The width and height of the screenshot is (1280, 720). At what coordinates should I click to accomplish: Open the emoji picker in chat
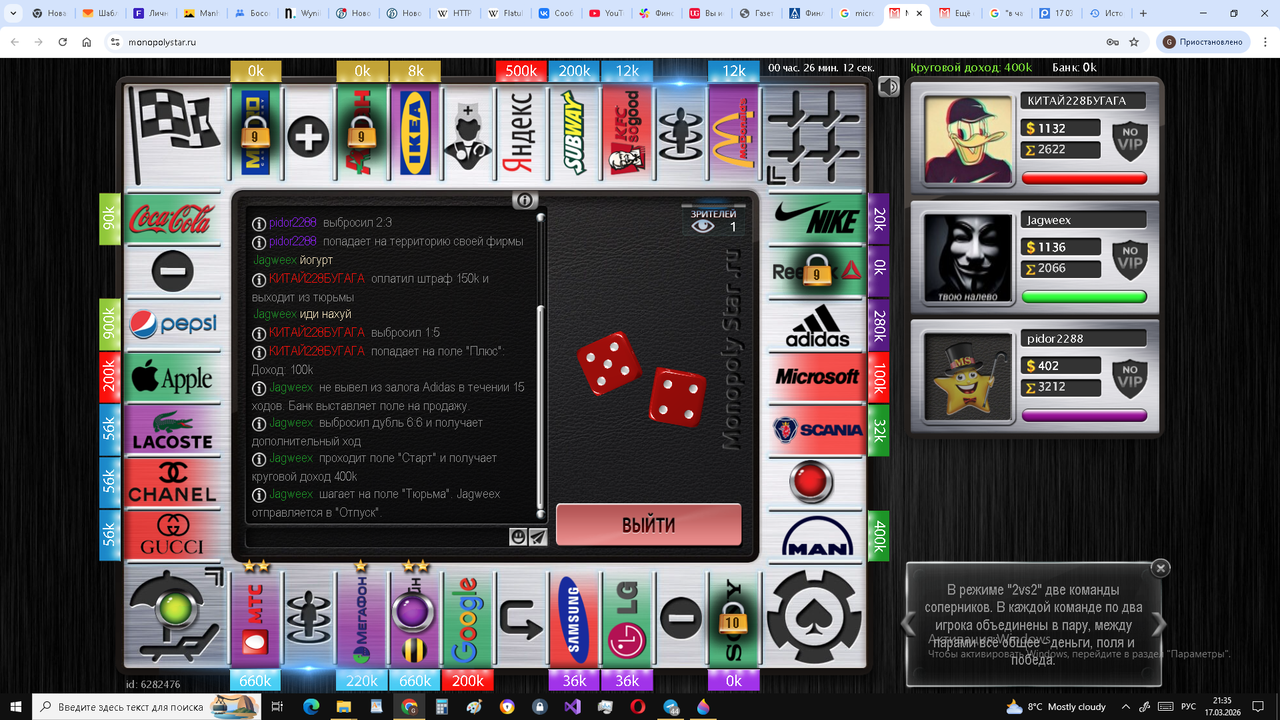[518, 537]
